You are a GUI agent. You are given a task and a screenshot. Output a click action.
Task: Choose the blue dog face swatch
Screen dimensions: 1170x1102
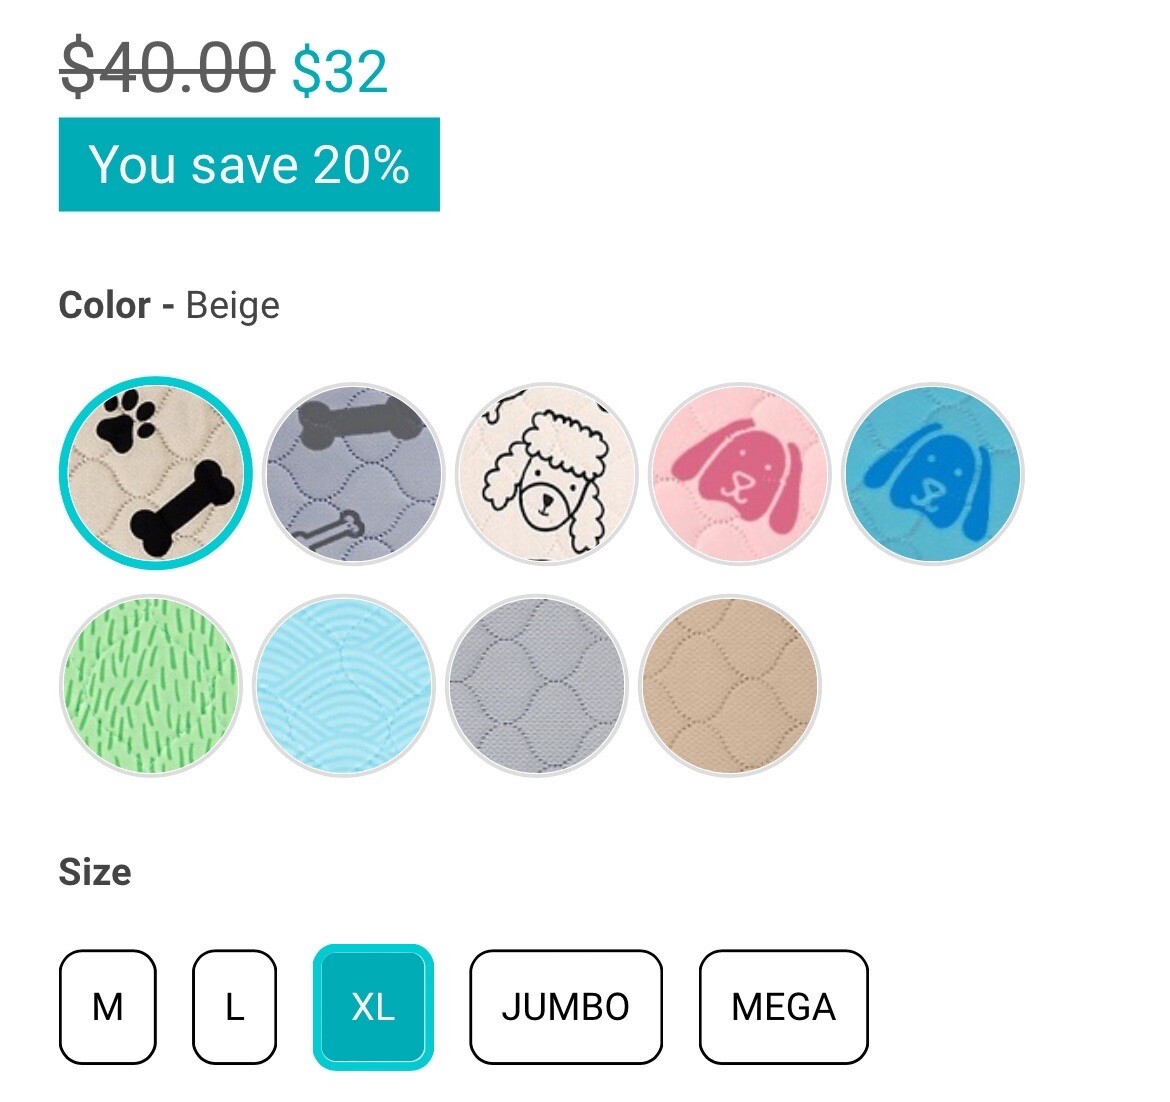[x=933, y=474]
